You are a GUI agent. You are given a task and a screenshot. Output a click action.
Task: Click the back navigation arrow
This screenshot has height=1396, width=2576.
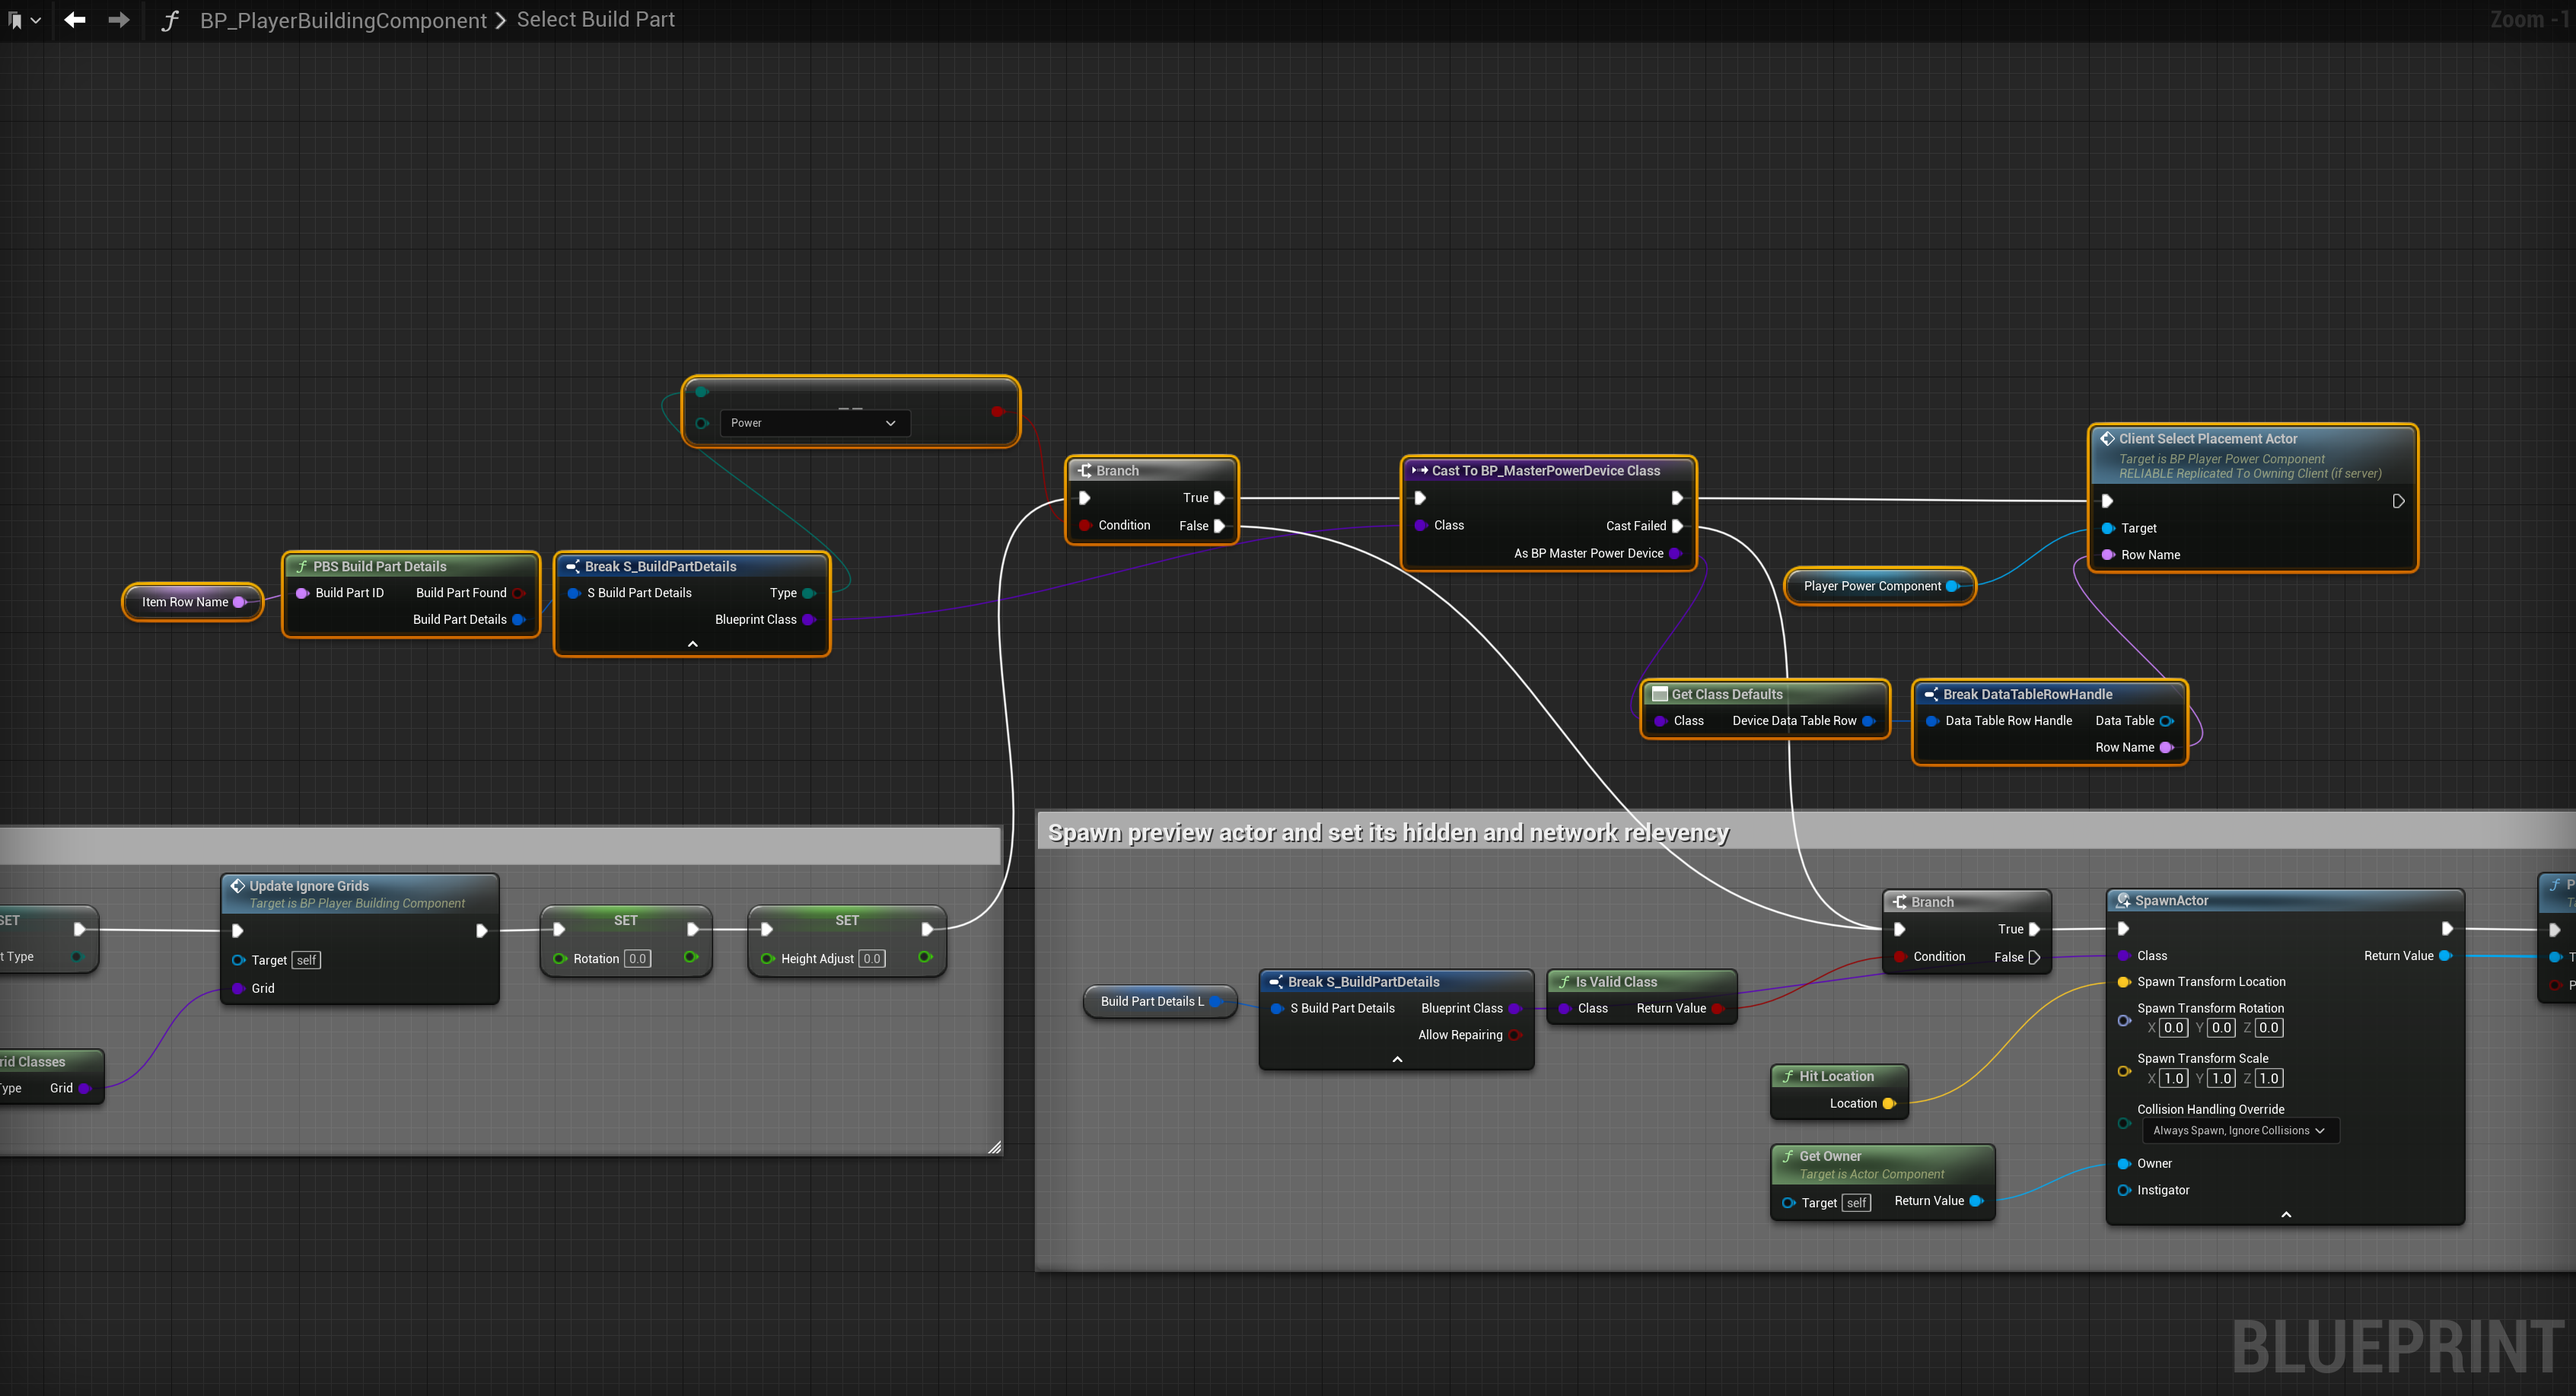[74, 20]
